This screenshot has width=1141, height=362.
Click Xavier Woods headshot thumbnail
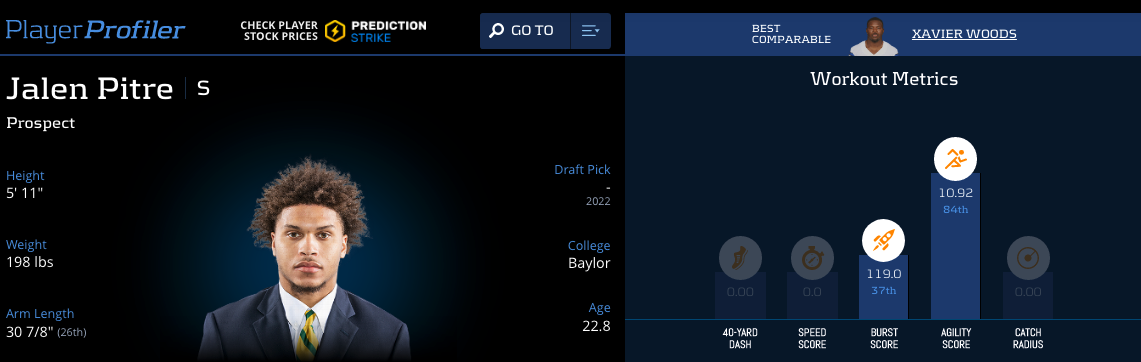(873, 36)
